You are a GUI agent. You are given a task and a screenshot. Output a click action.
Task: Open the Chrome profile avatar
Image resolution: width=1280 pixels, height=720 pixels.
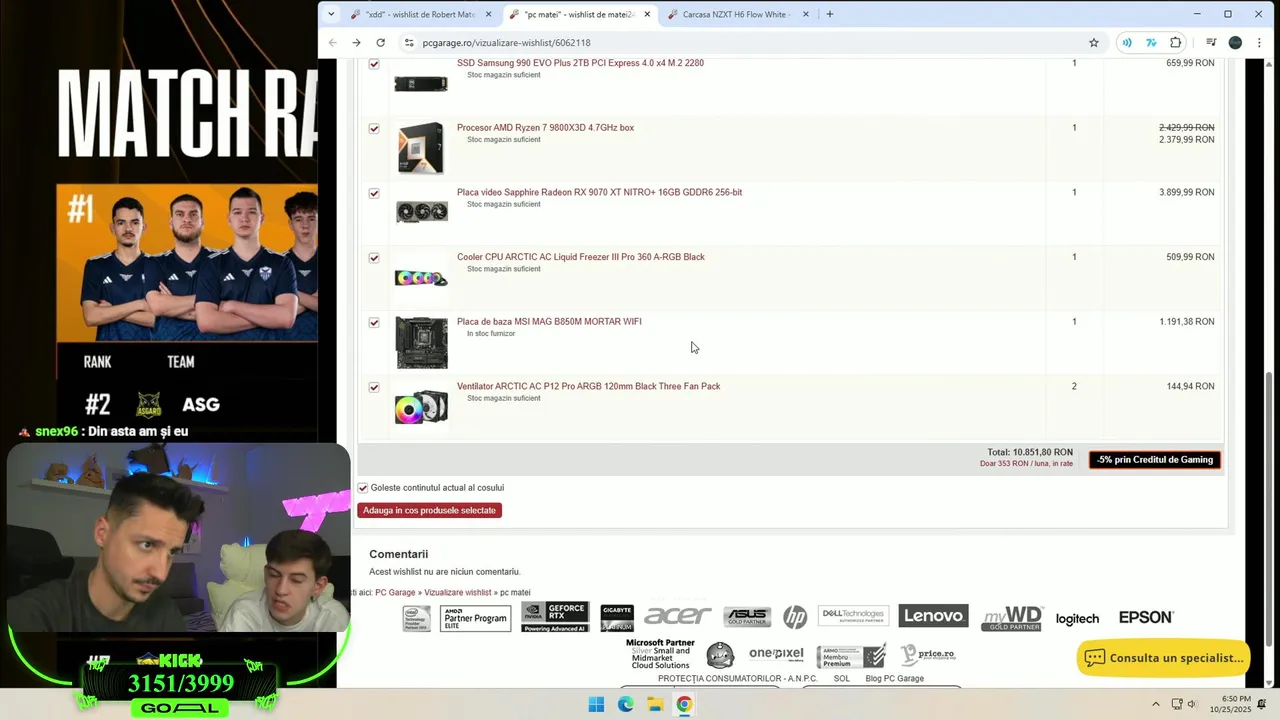pyautogui.click(x=1235, y=43)
